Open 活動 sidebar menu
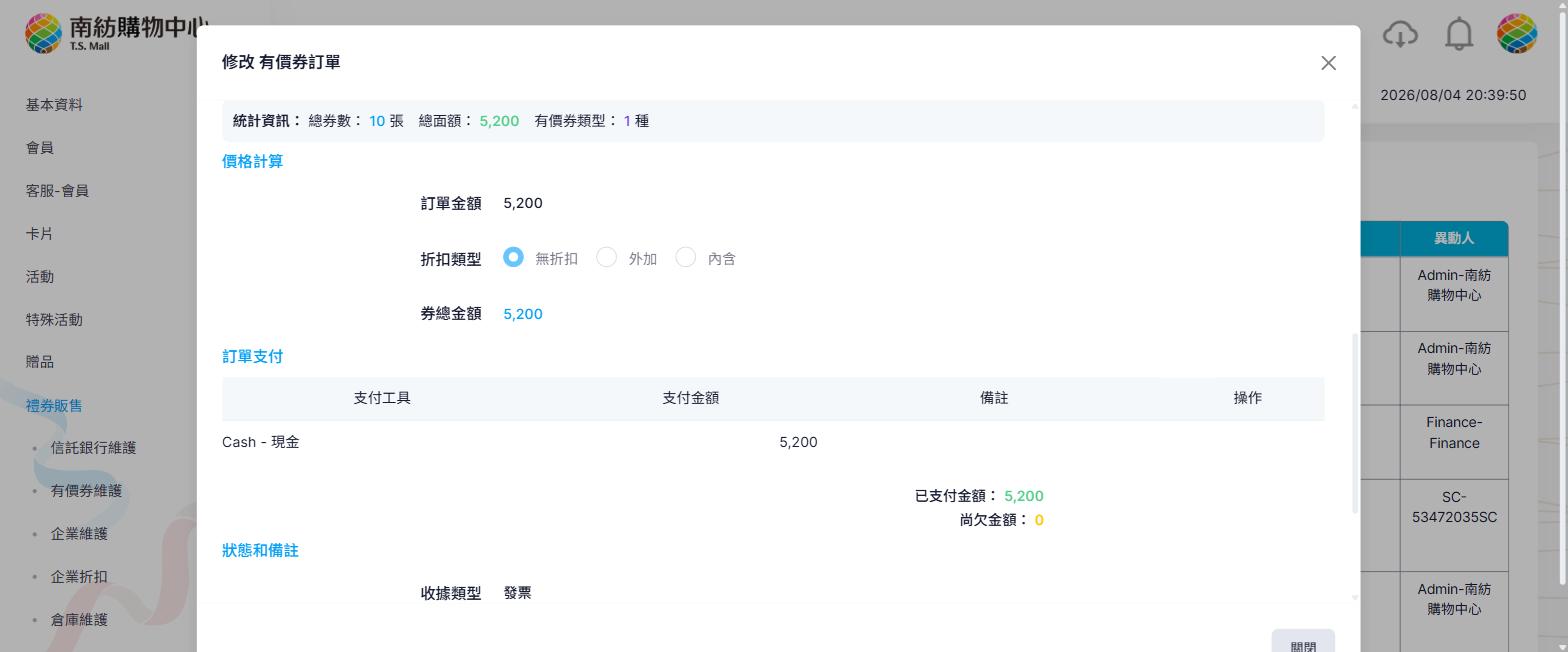This screenshot has height=652, width=1568. 40,277
